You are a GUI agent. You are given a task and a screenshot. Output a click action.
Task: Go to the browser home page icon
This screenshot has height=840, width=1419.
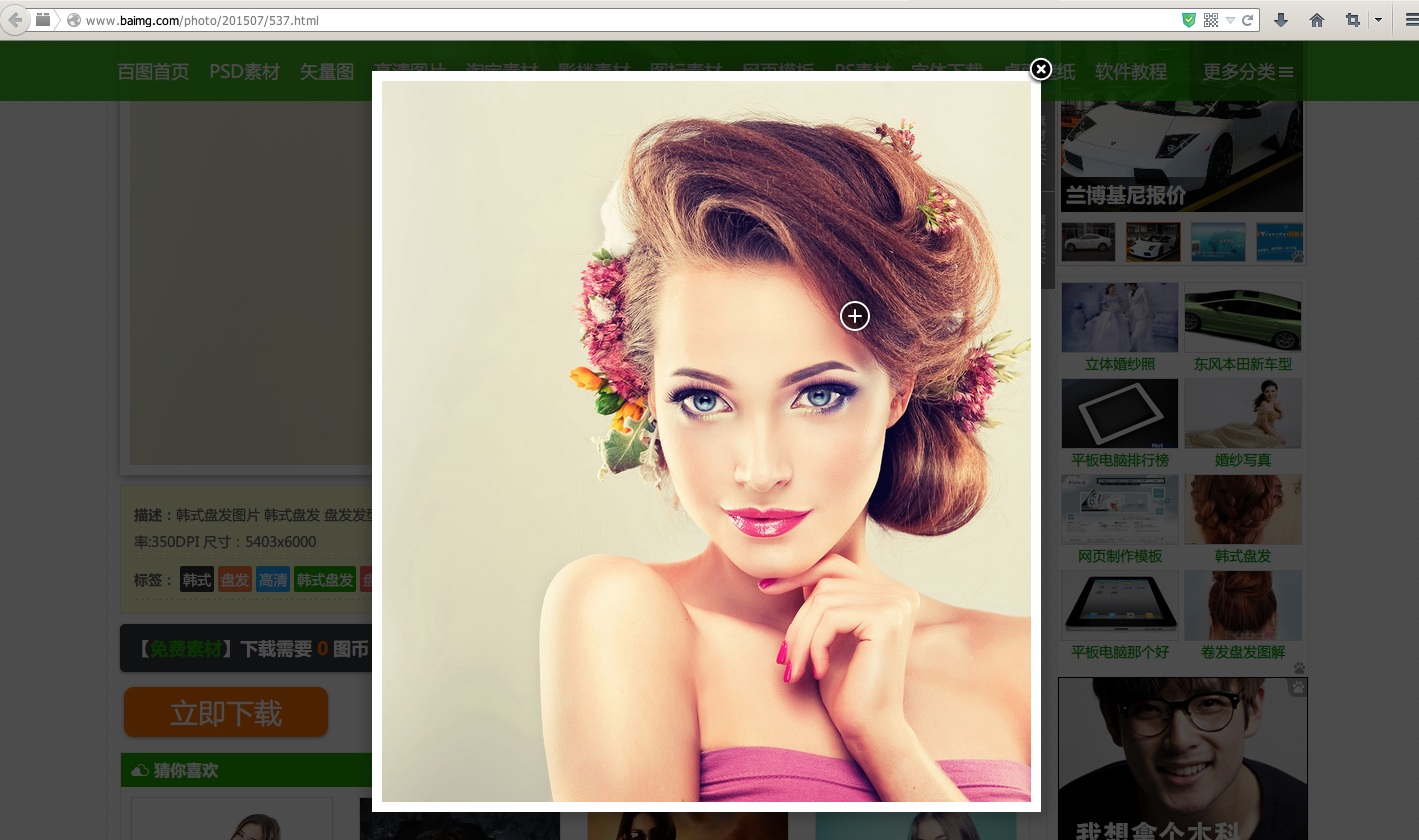1317,20
